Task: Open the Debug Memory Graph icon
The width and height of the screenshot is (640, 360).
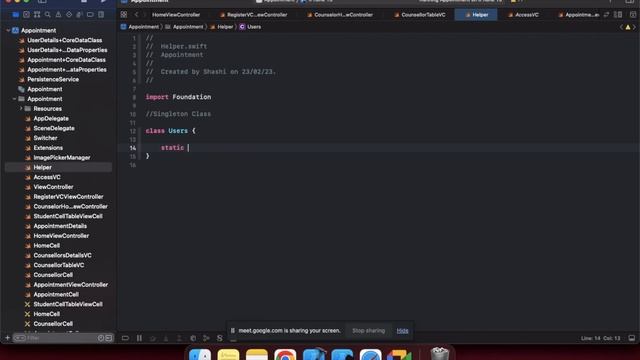Action: point(206,338)
